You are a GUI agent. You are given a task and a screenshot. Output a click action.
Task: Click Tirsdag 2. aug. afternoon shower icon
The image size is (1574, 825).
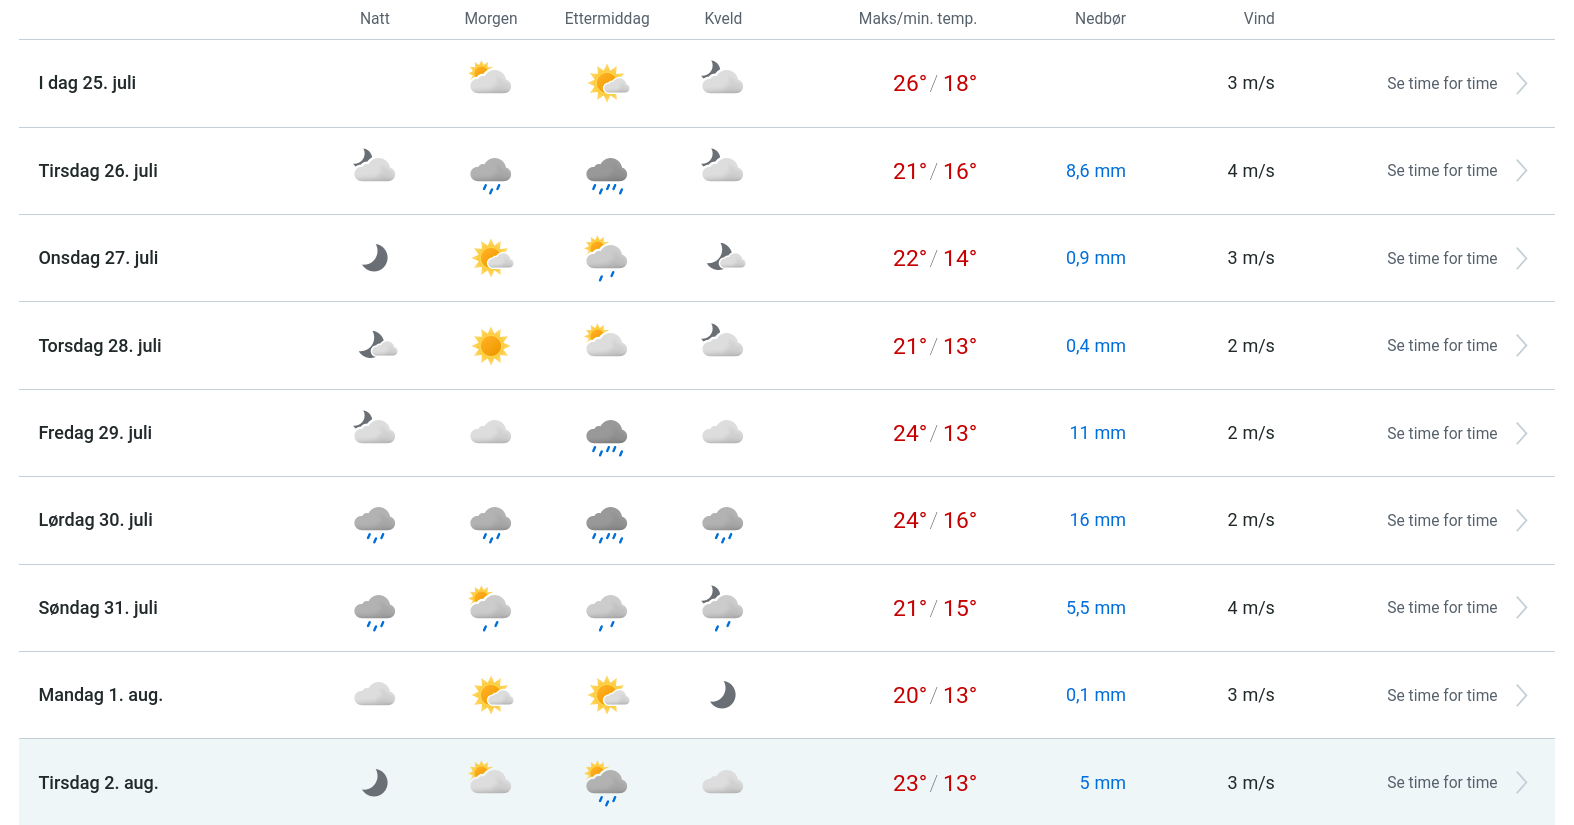coord(607,784)
